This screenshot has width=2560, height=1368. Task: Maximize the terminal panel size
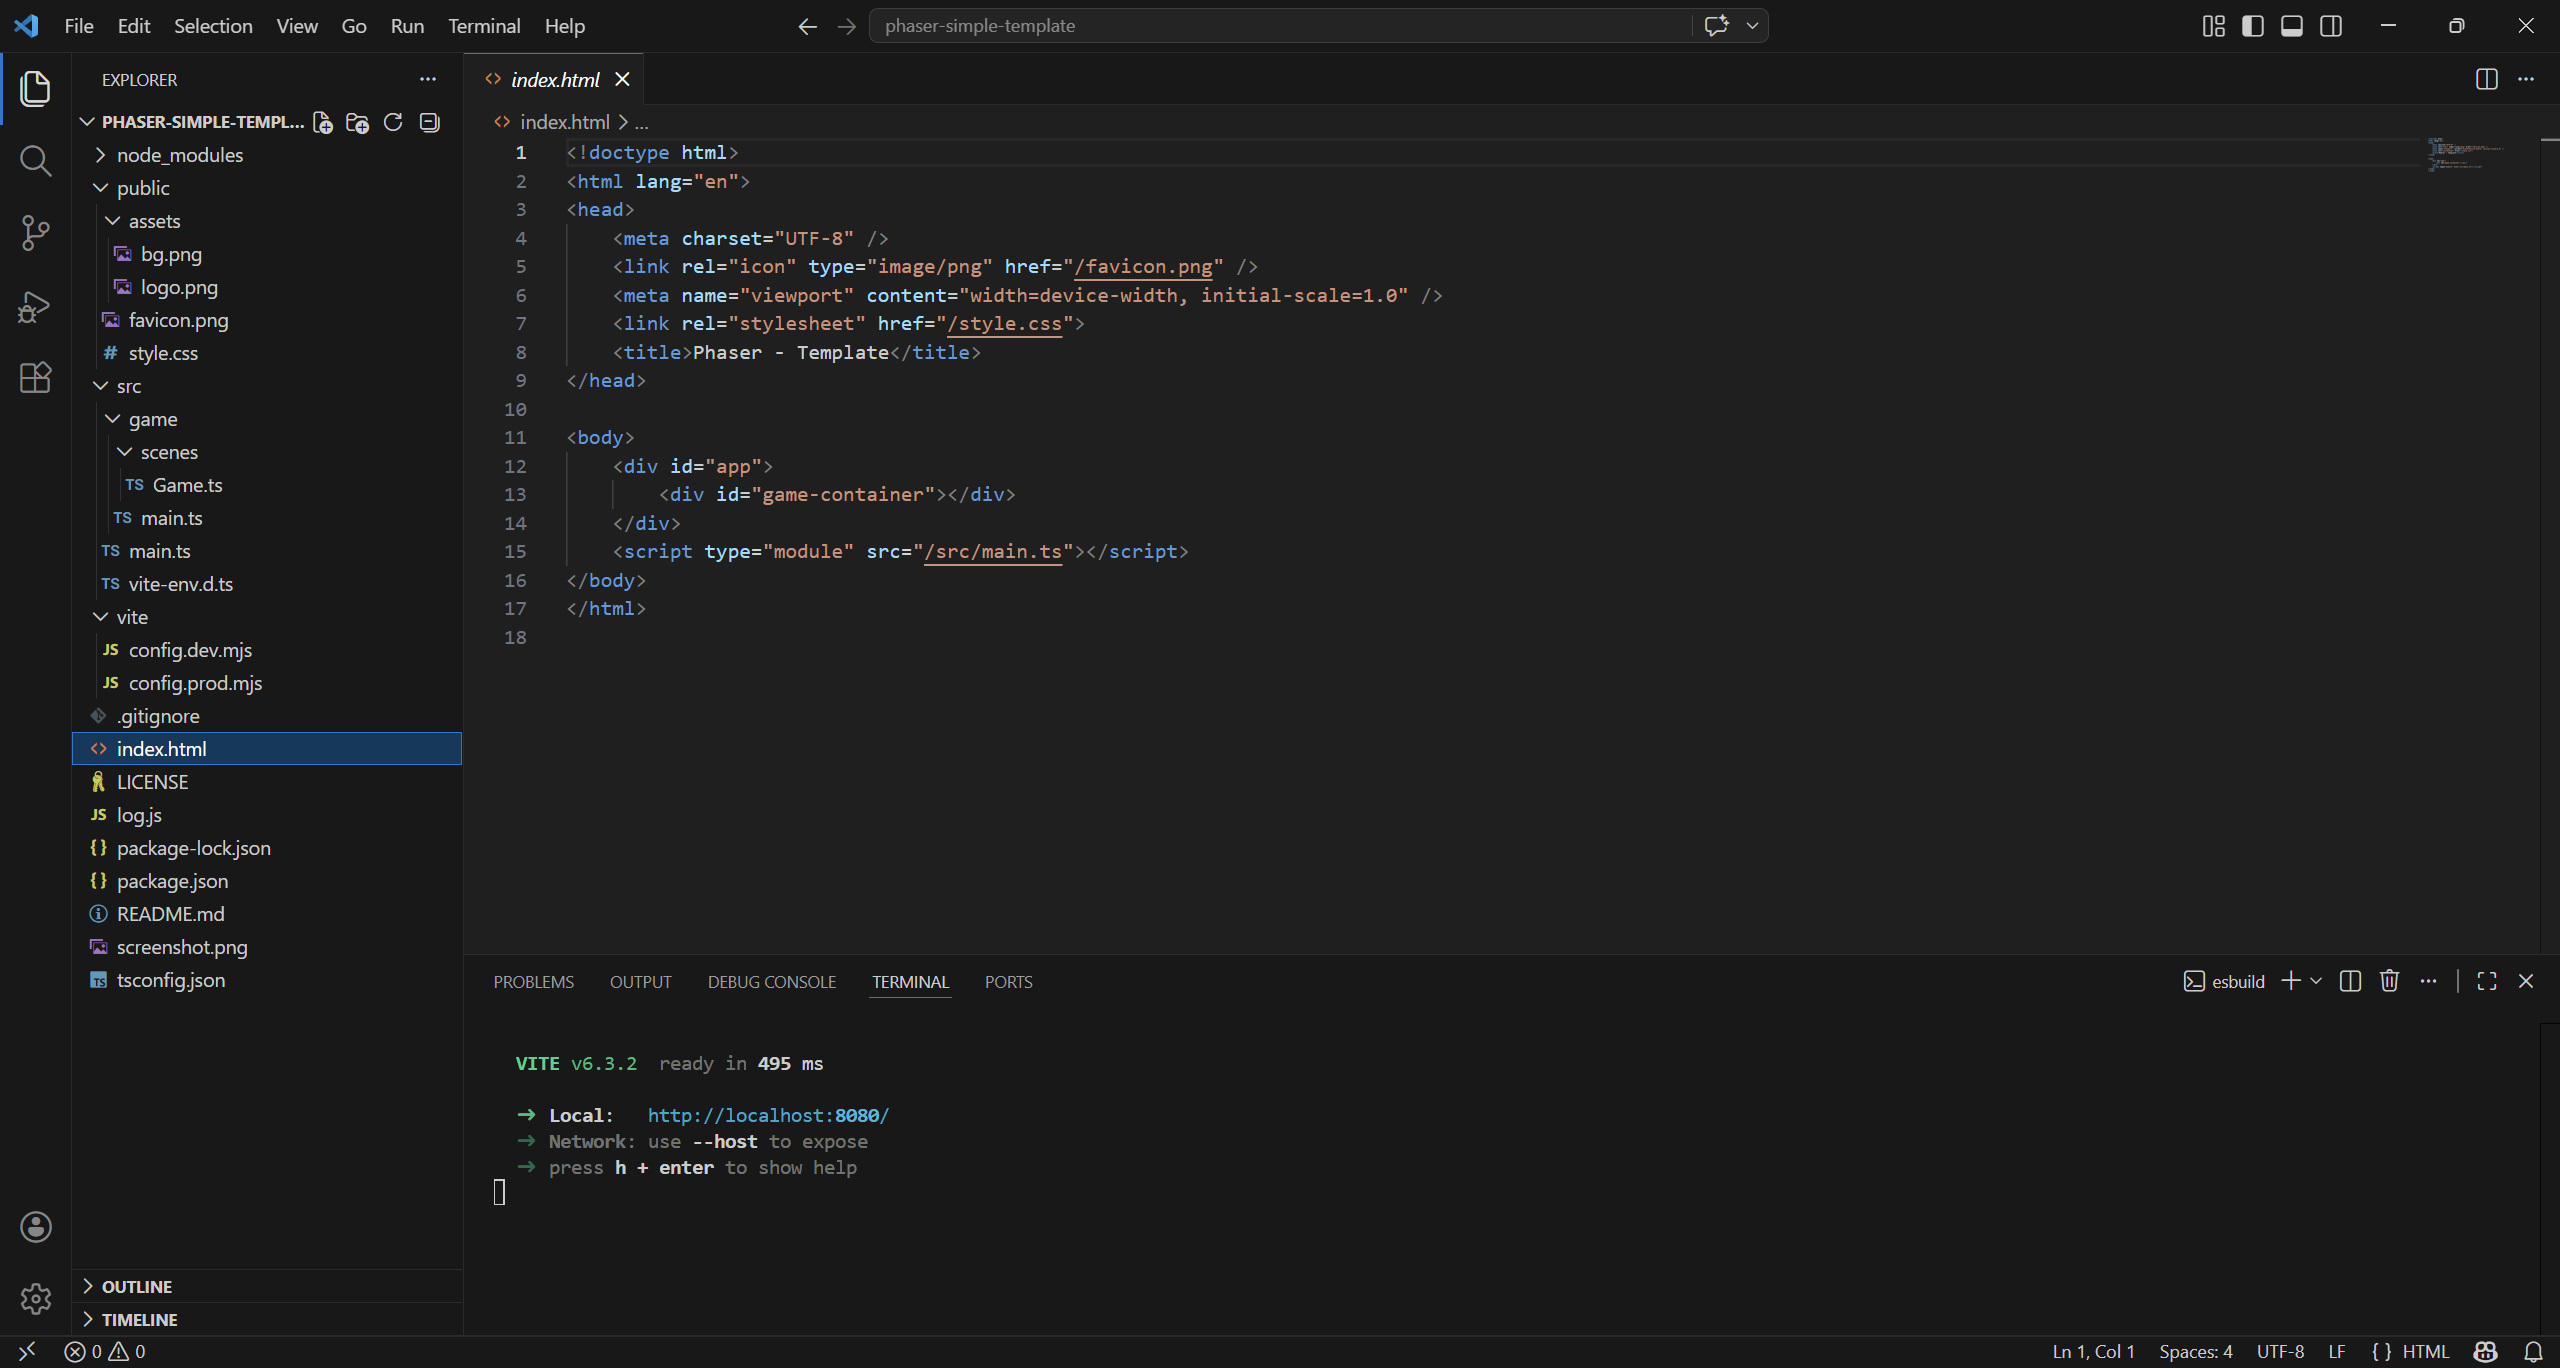[2486, 981]
